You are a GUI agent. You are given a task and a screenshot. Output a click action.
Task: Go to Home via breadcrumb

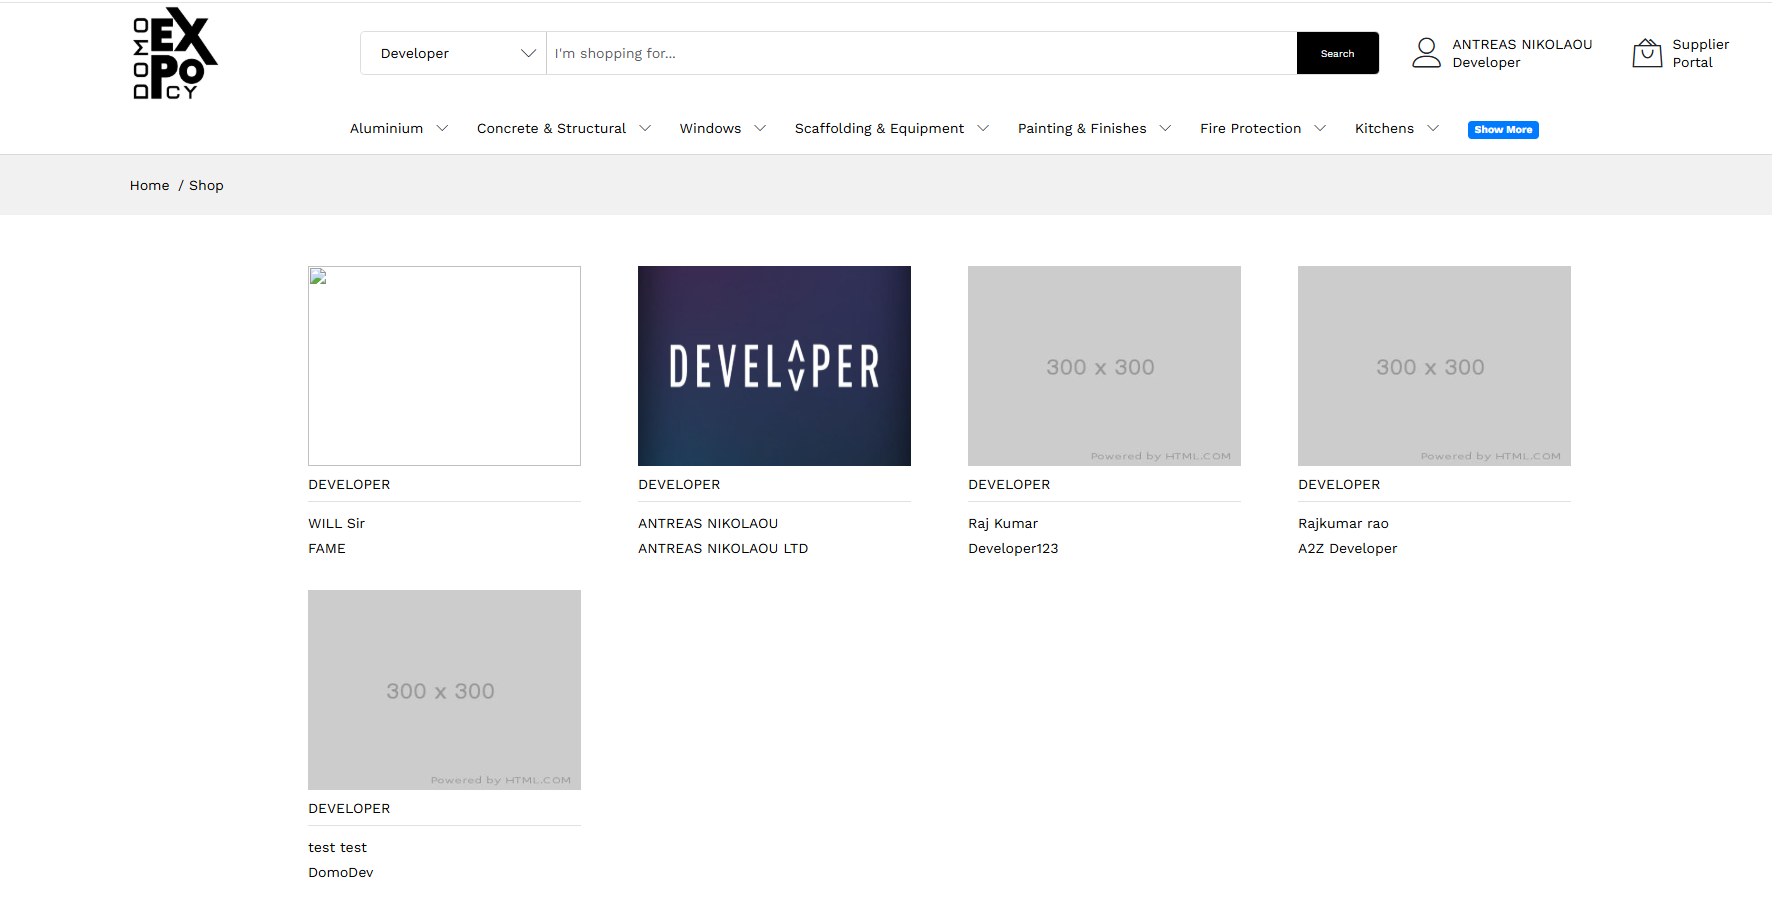(149, 185)
